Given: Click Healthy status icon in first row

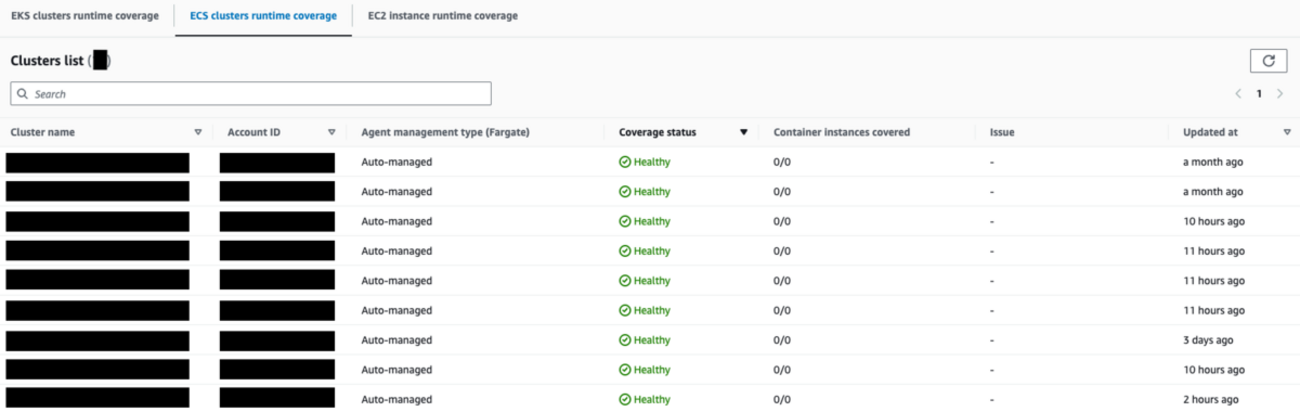Looking at the screenshot, I should pyautogui.click(x=625, y=162).
